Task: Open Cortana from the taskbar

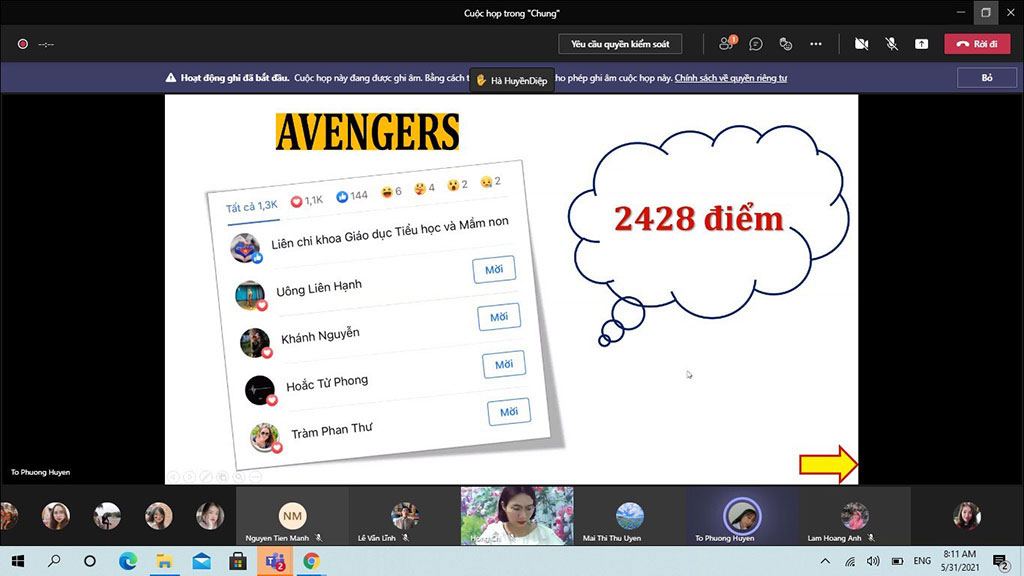Action: (x=90, y=561)
